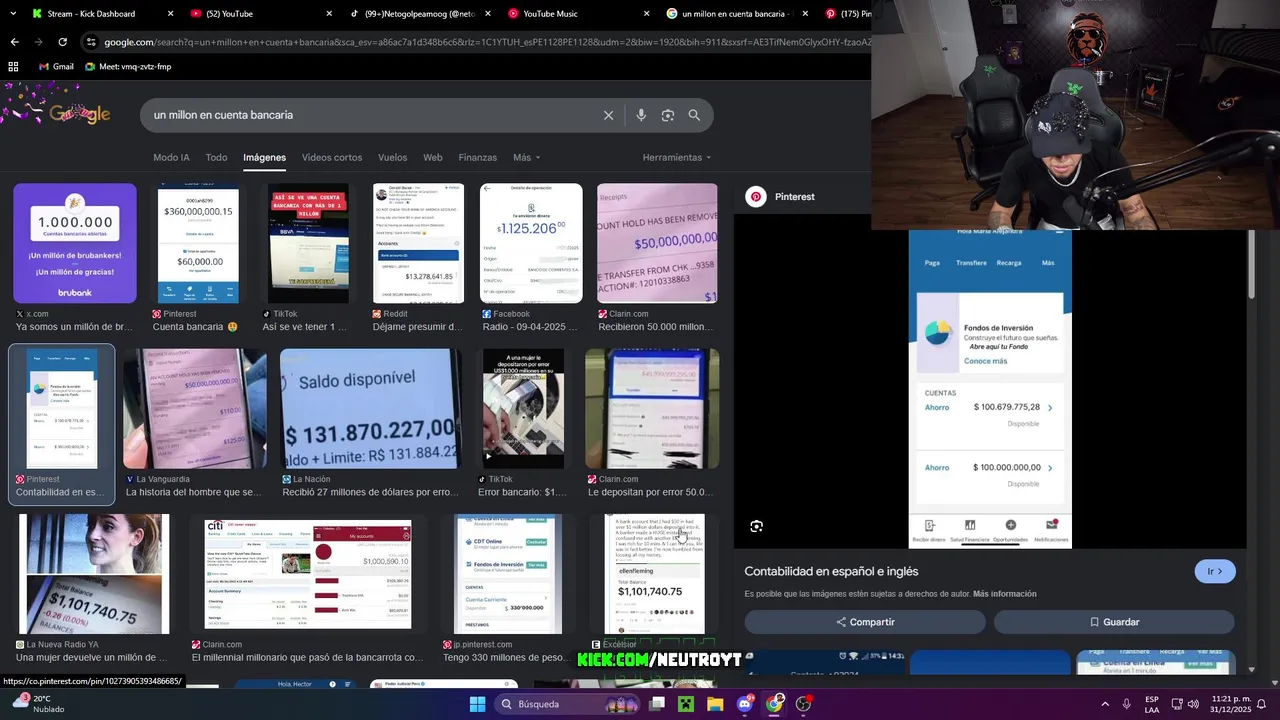Follow the 'Más información' copyright link
1280x720 pixels.
[1004, 594]
